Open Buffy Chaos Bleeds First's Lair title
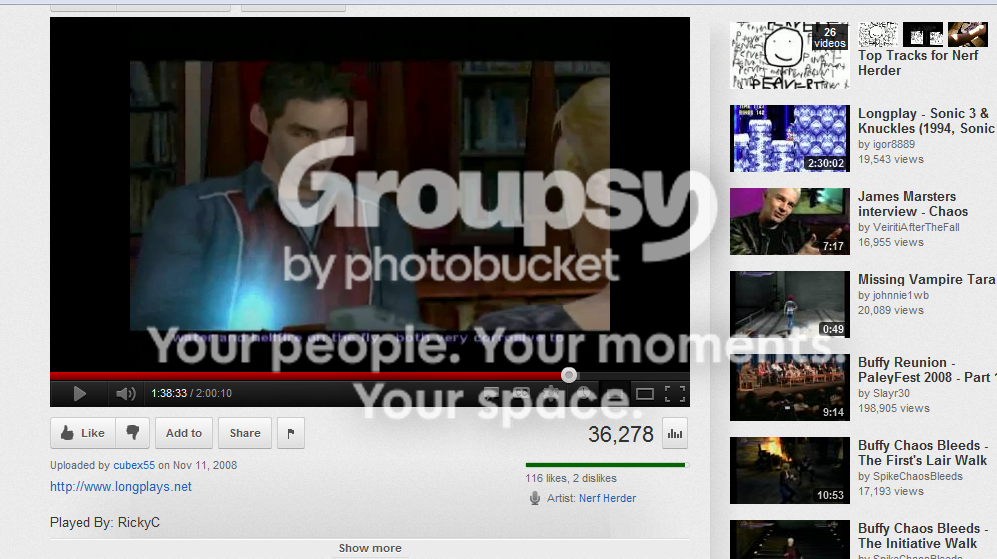 click(923, 453)
